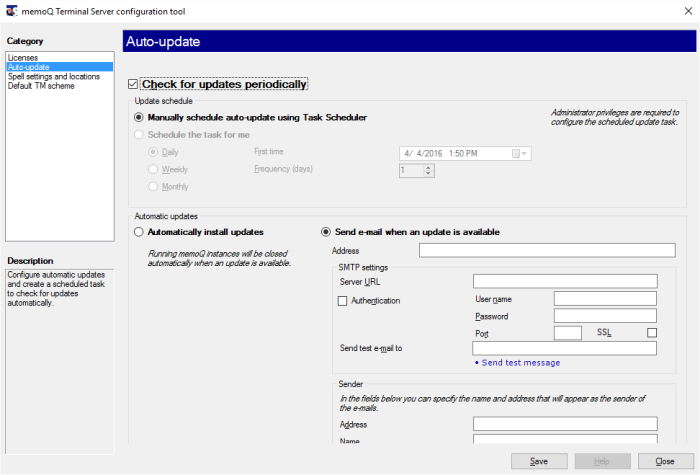700x475 pixels.
Task: Tick the SSL checkbox
Action: click(652, 332)
